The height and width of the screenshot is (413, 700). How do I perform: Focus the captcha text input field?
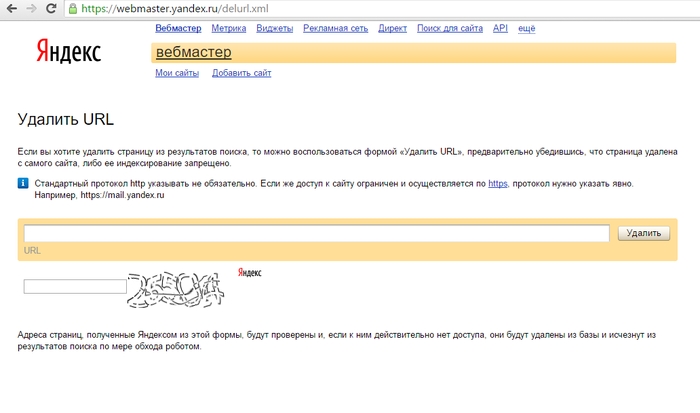75,286
